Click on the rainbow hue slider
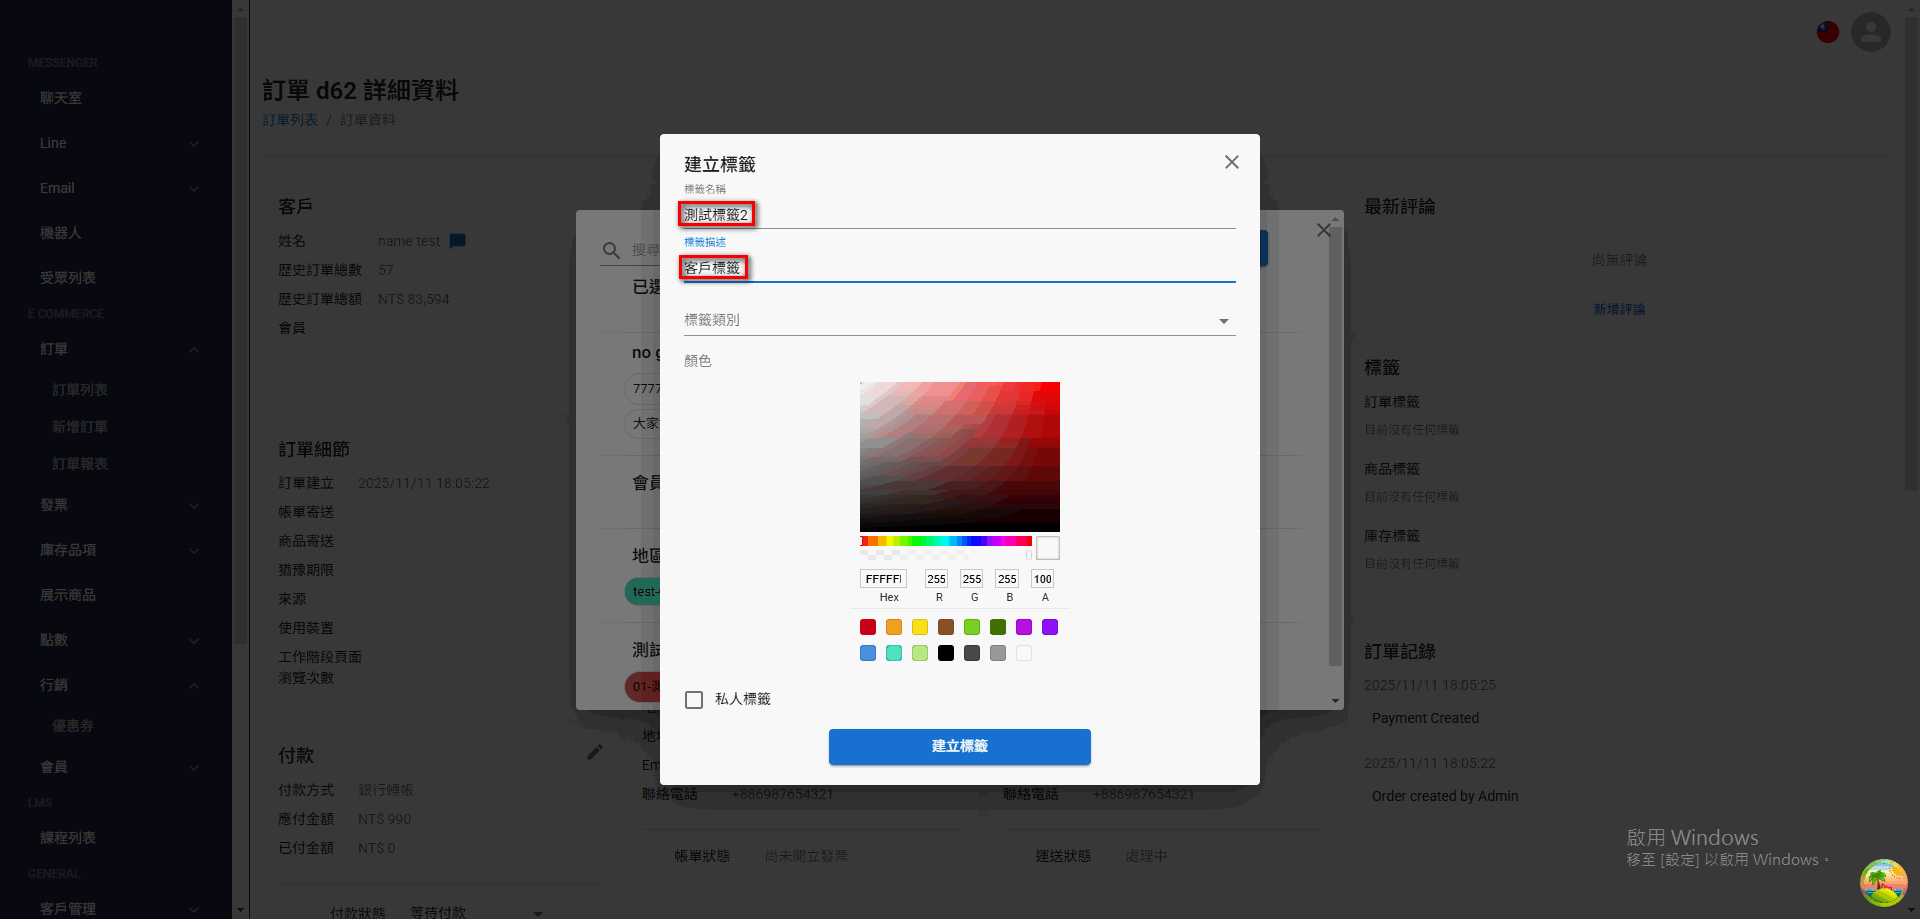1920x919 pixels. [946, 541]
